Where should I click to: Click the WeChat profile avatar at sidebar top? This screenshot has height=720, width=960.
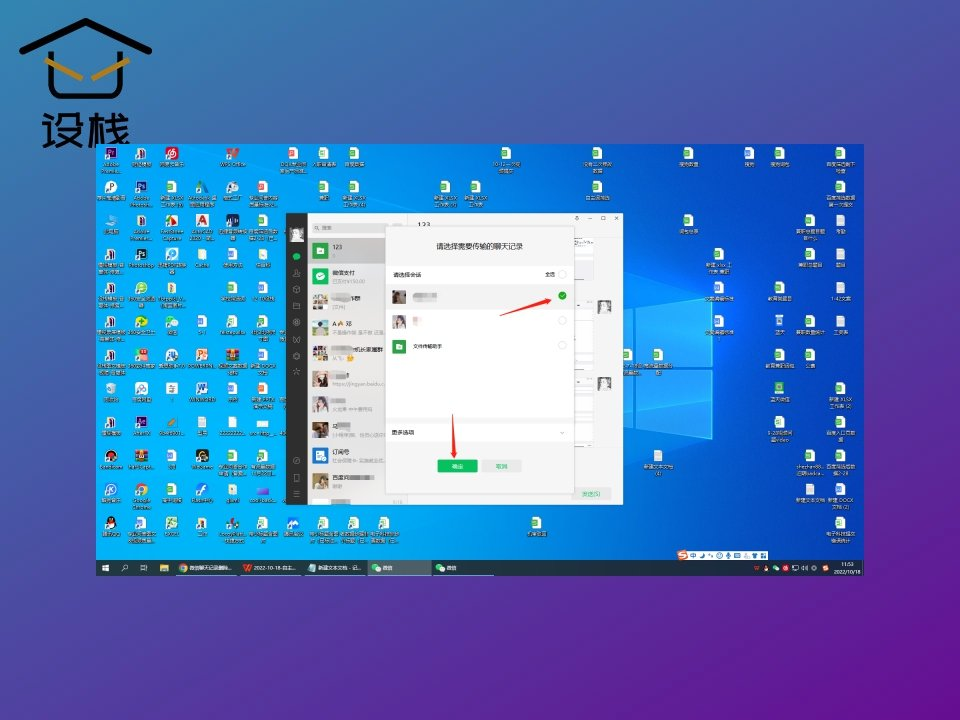tap(296, 234)
